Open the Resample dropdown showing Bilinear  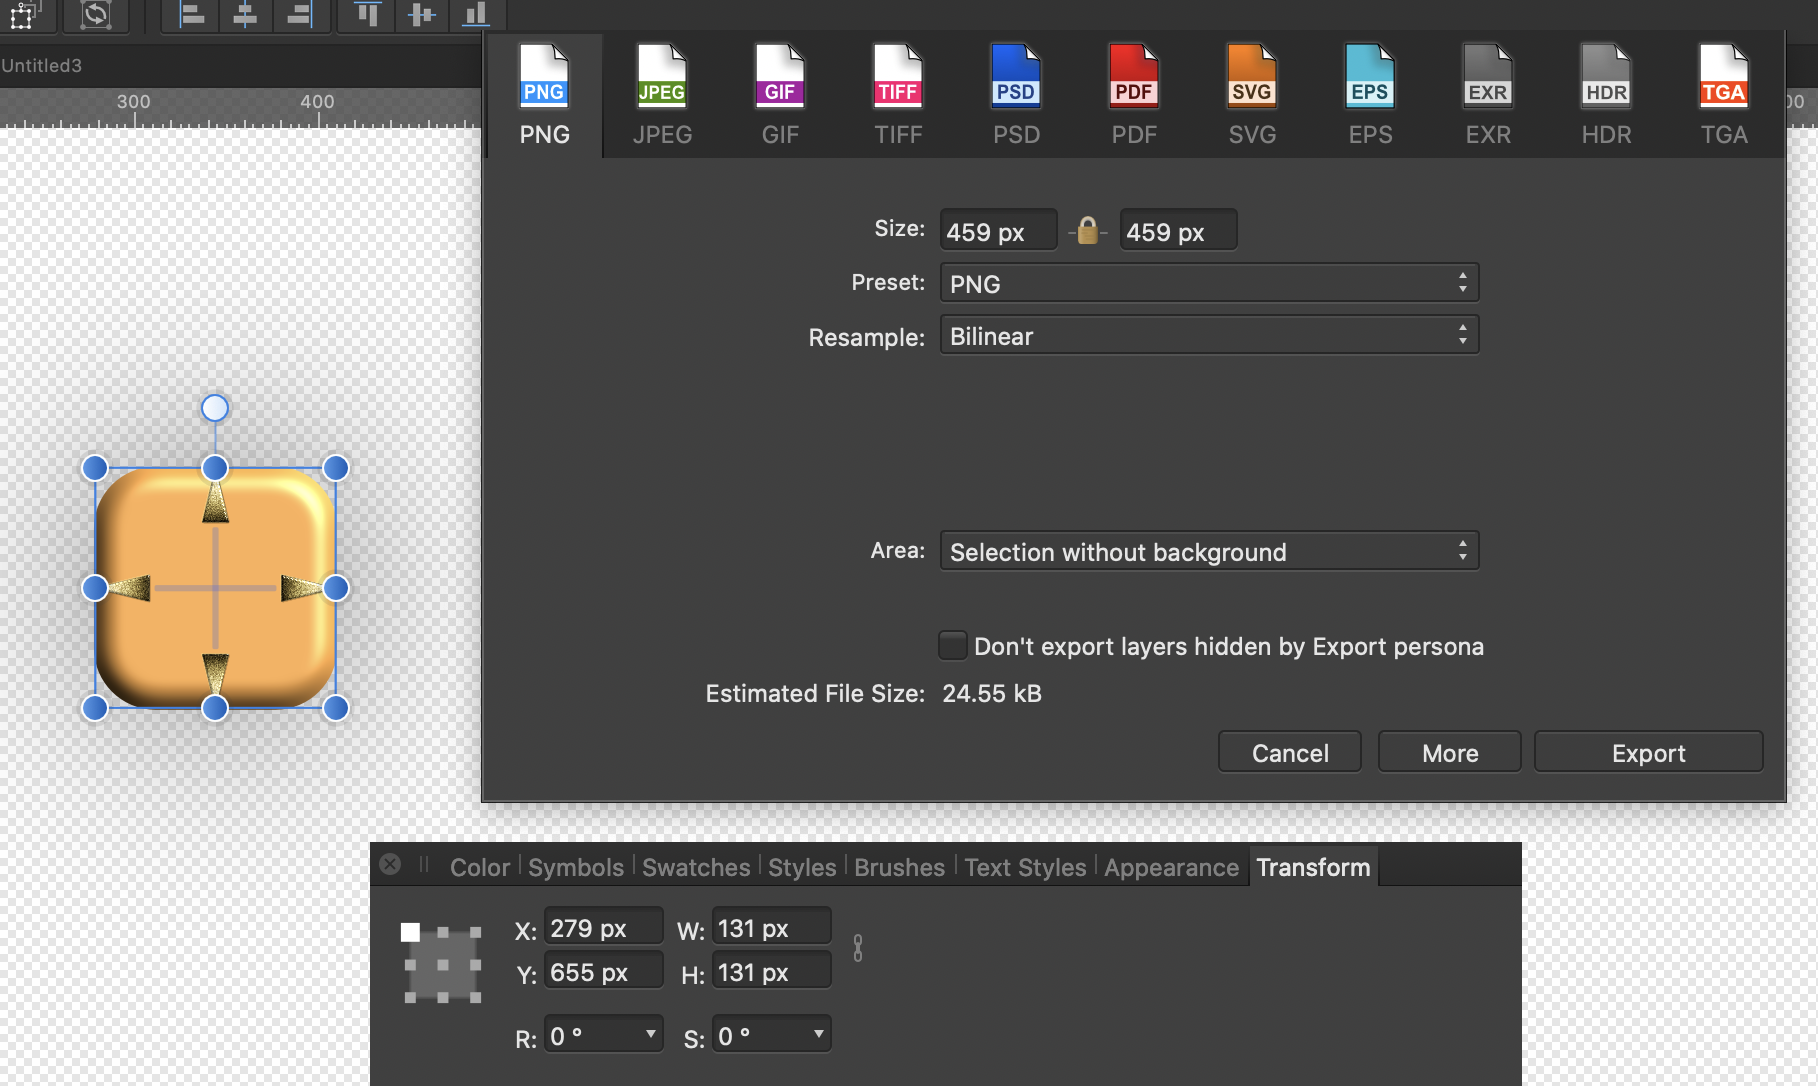[1208, 335]
